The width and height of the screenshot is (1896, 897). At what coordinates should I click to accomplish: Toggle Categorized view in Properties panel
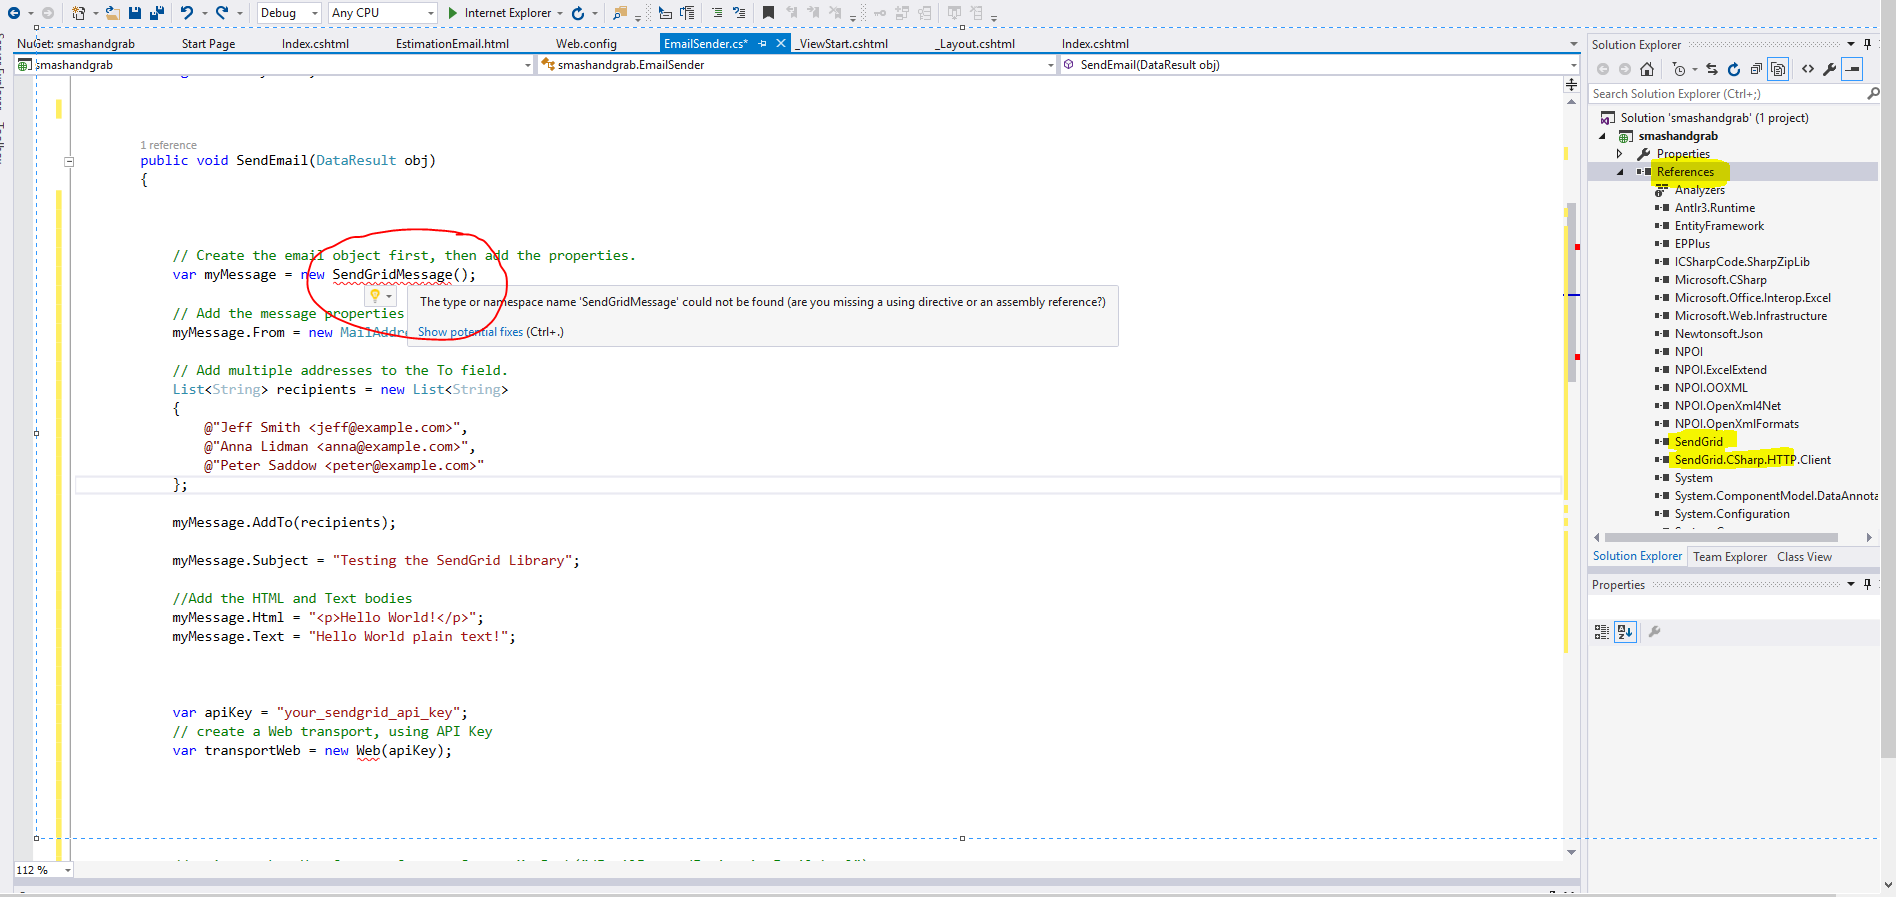[1602, 632]
